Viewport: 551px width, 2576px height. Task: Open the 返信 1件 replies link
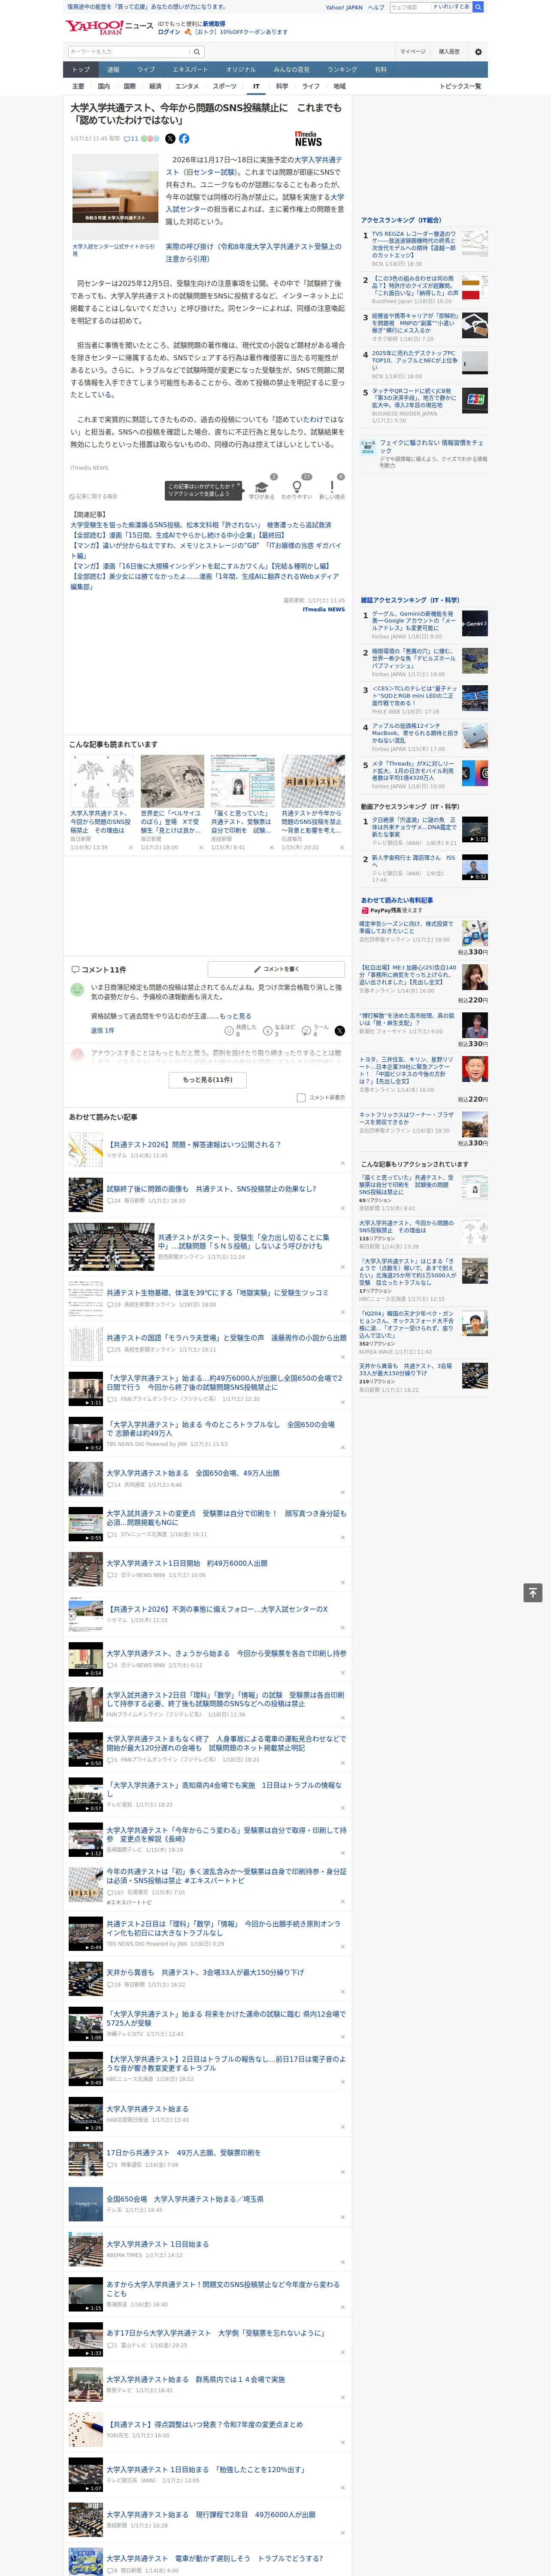tap(103, 1030)
